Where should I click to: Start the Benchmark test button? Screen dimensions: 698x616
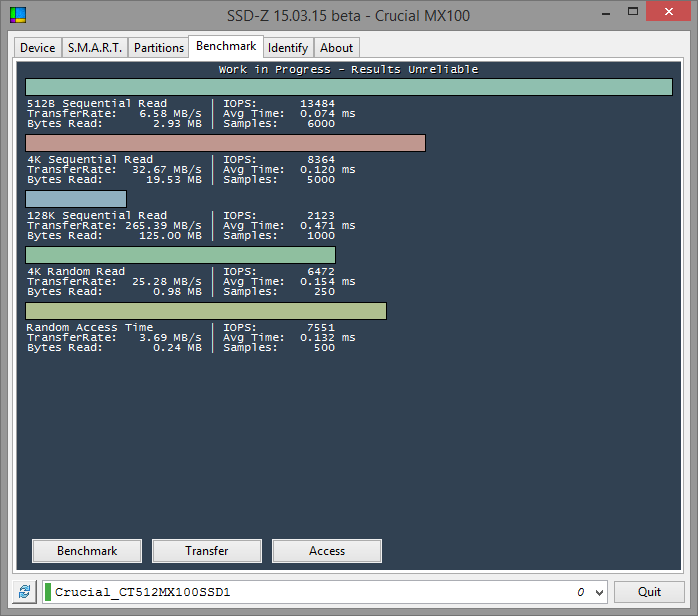(x=87, y=551)
